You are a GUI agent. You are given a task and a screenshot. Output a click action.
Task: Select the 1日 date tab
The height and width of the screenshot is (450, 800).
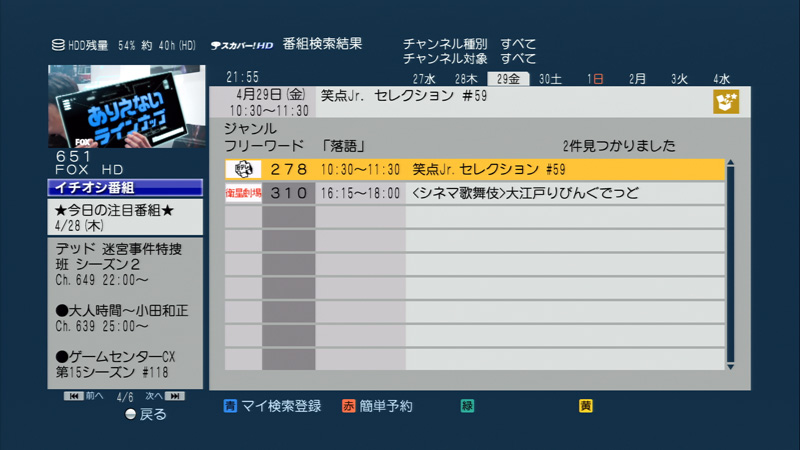coord(595,79)
